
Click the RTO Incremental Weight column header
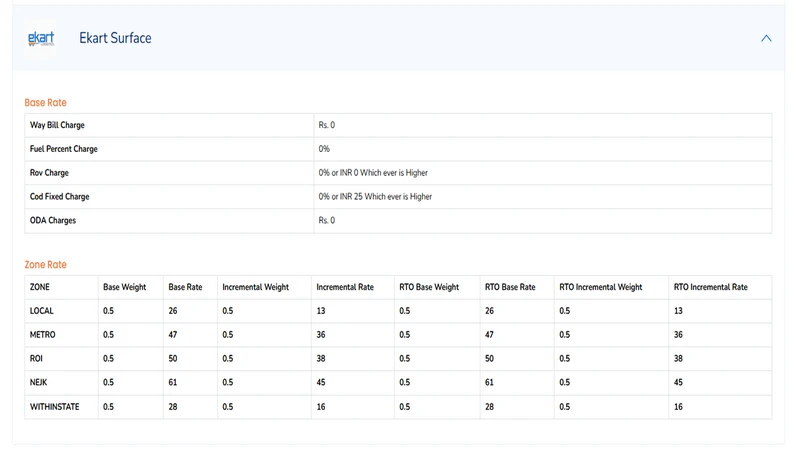(601, 287)
